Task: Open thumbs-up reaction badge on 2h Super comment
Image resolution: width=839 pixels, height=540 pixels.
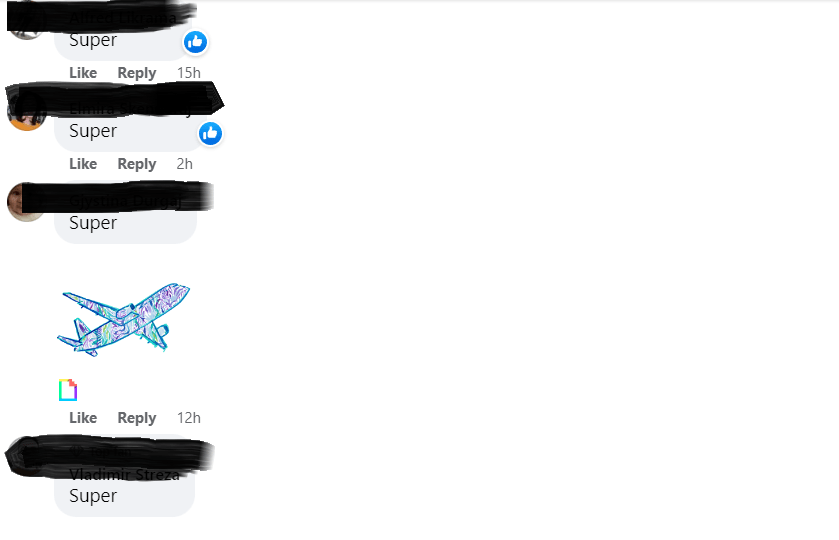Action: point(210,133)
